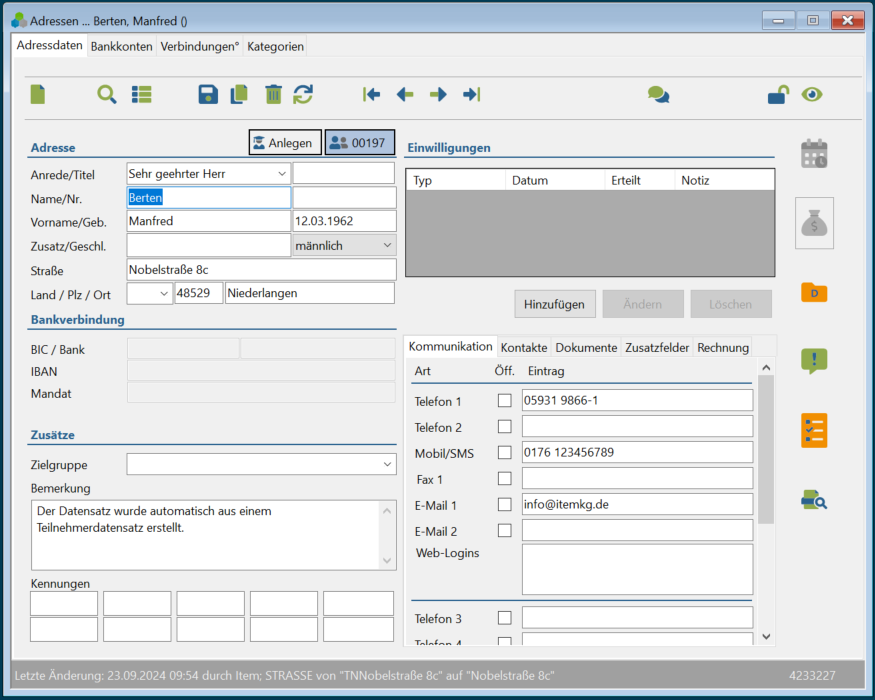Image resolution: width=875 pixels, height=700 pixels.
Task: Click the Kommunikation vertical scrollbar thumb
Action: click(x=766, y=449)
